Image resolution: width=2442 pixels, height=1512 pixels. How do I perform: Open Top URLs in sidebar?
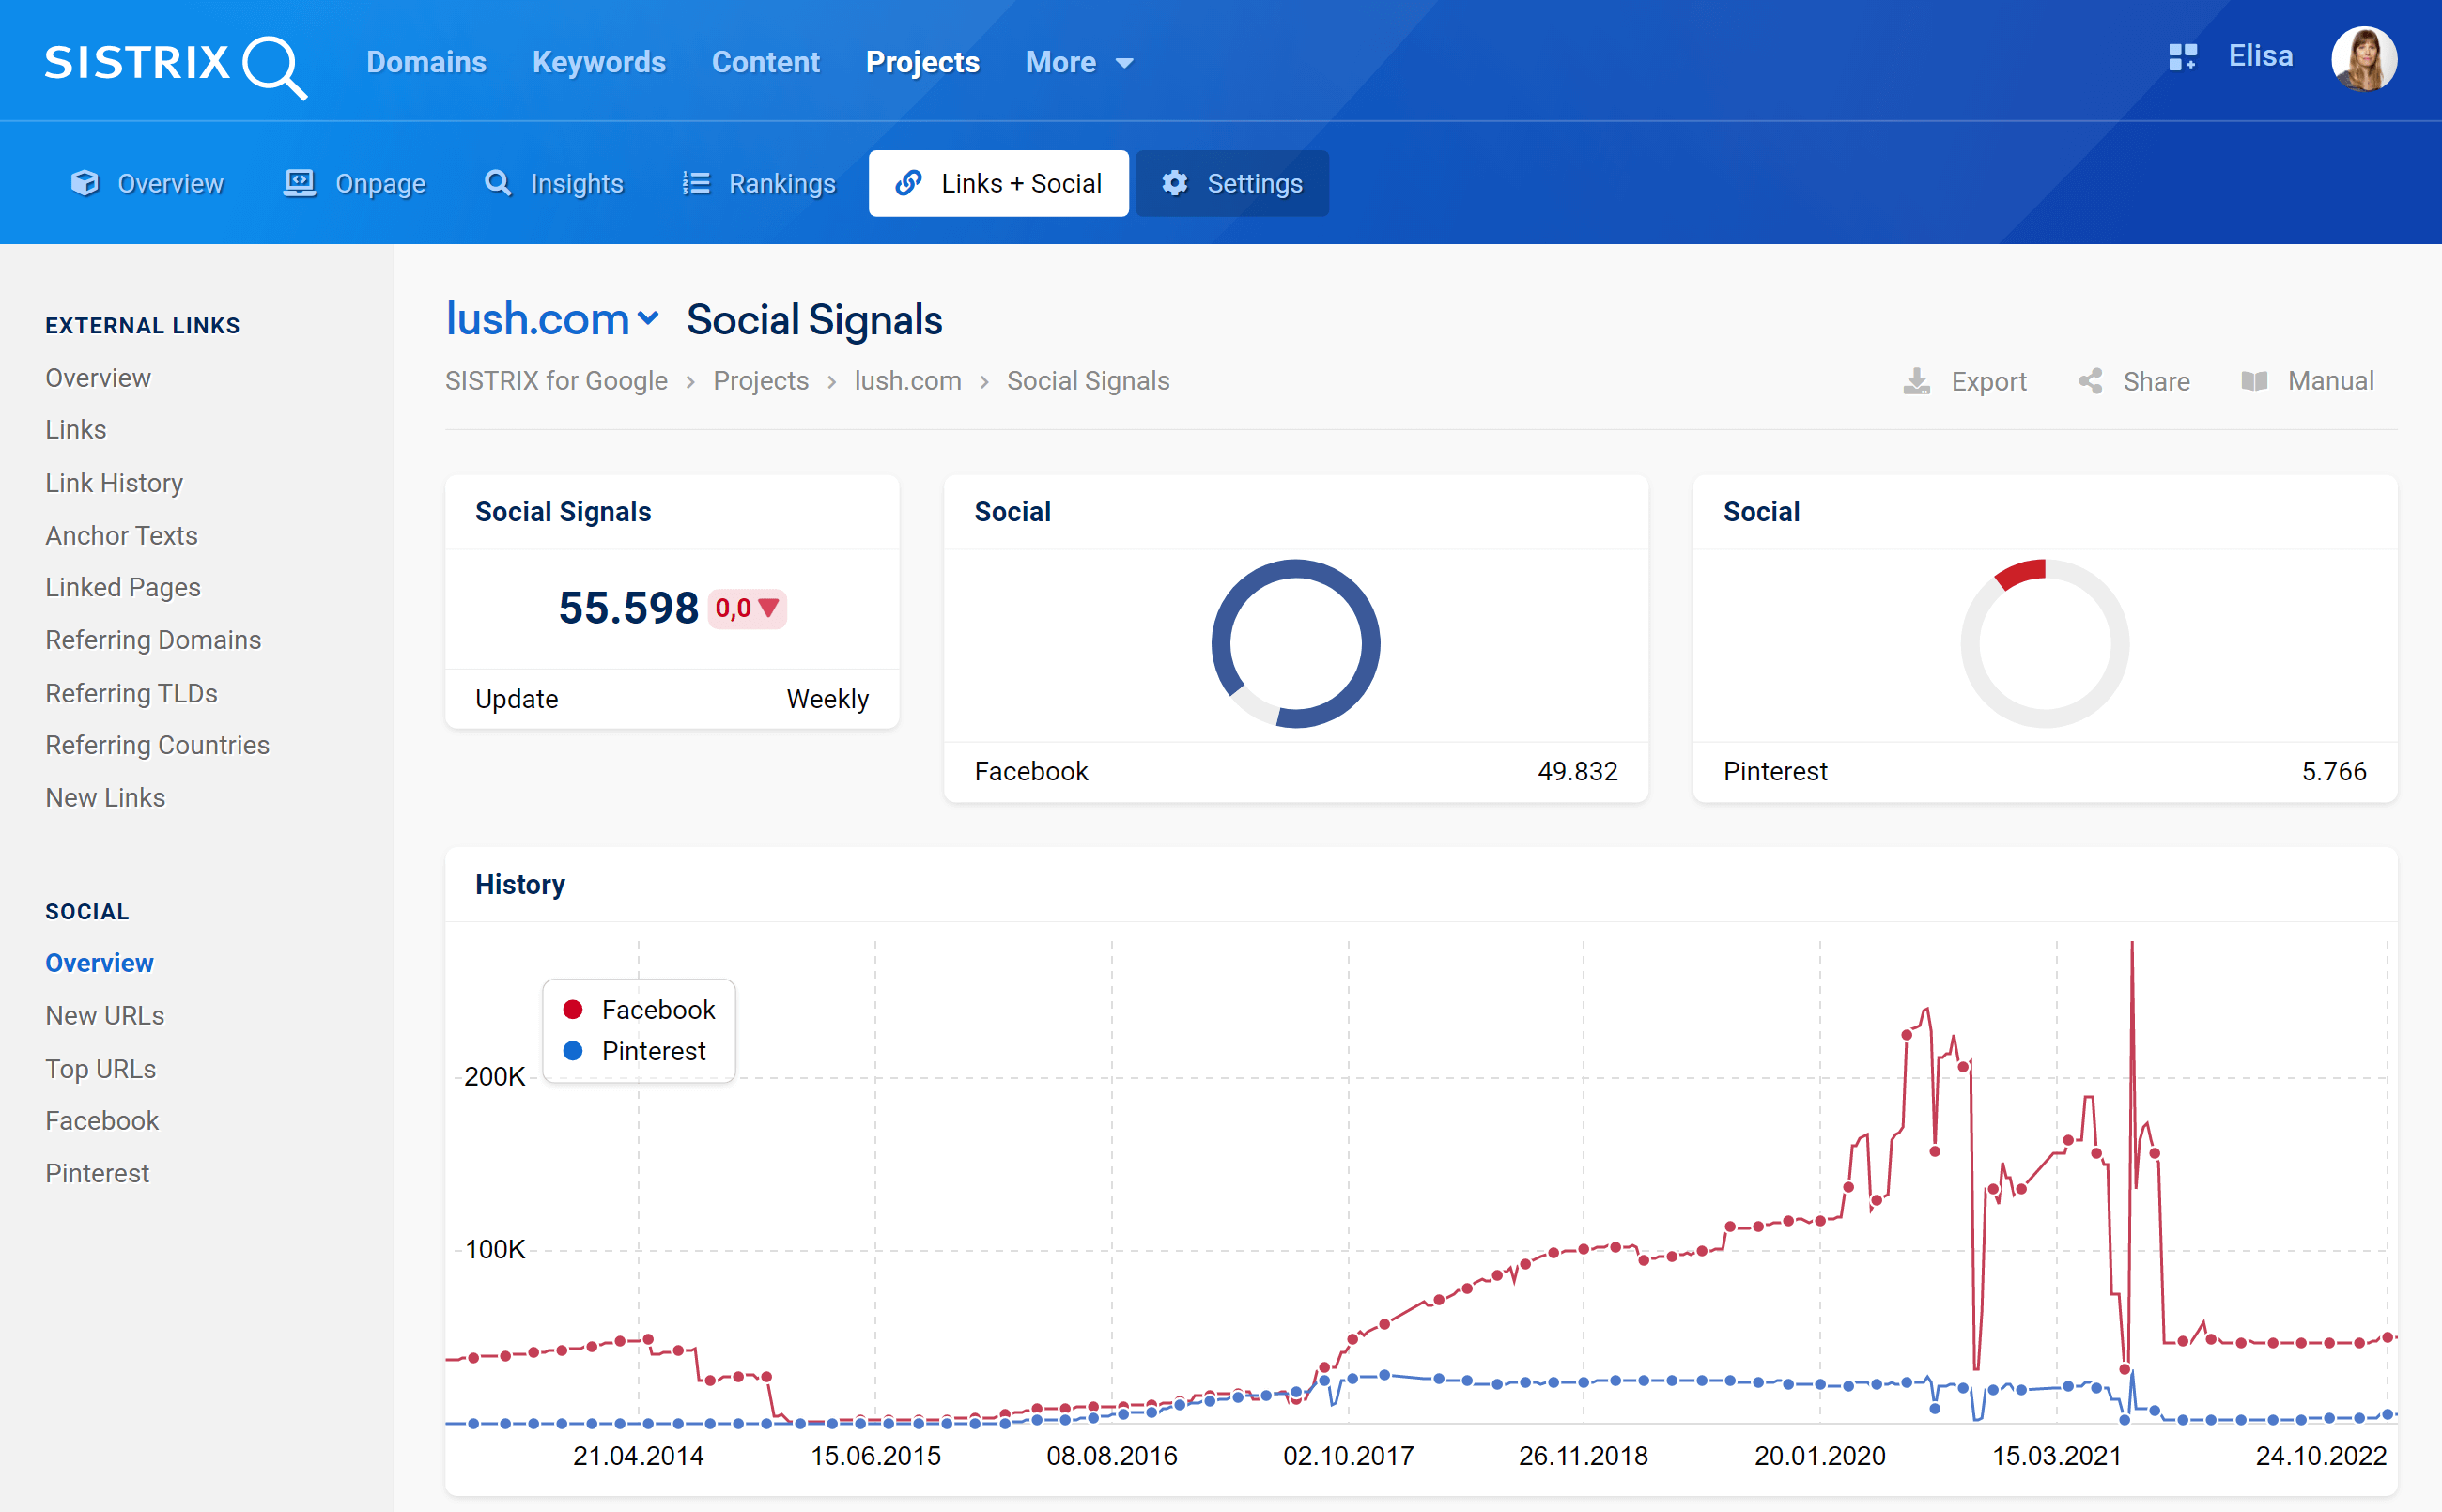(100, 1069)
